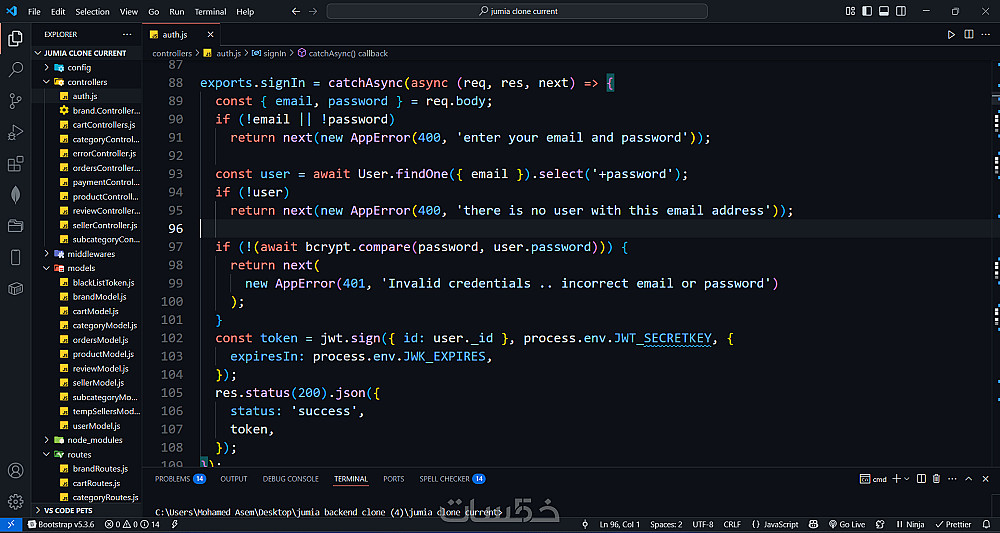
Task: Switch to the PORTS tab
Action: click(x=393, y=479)
